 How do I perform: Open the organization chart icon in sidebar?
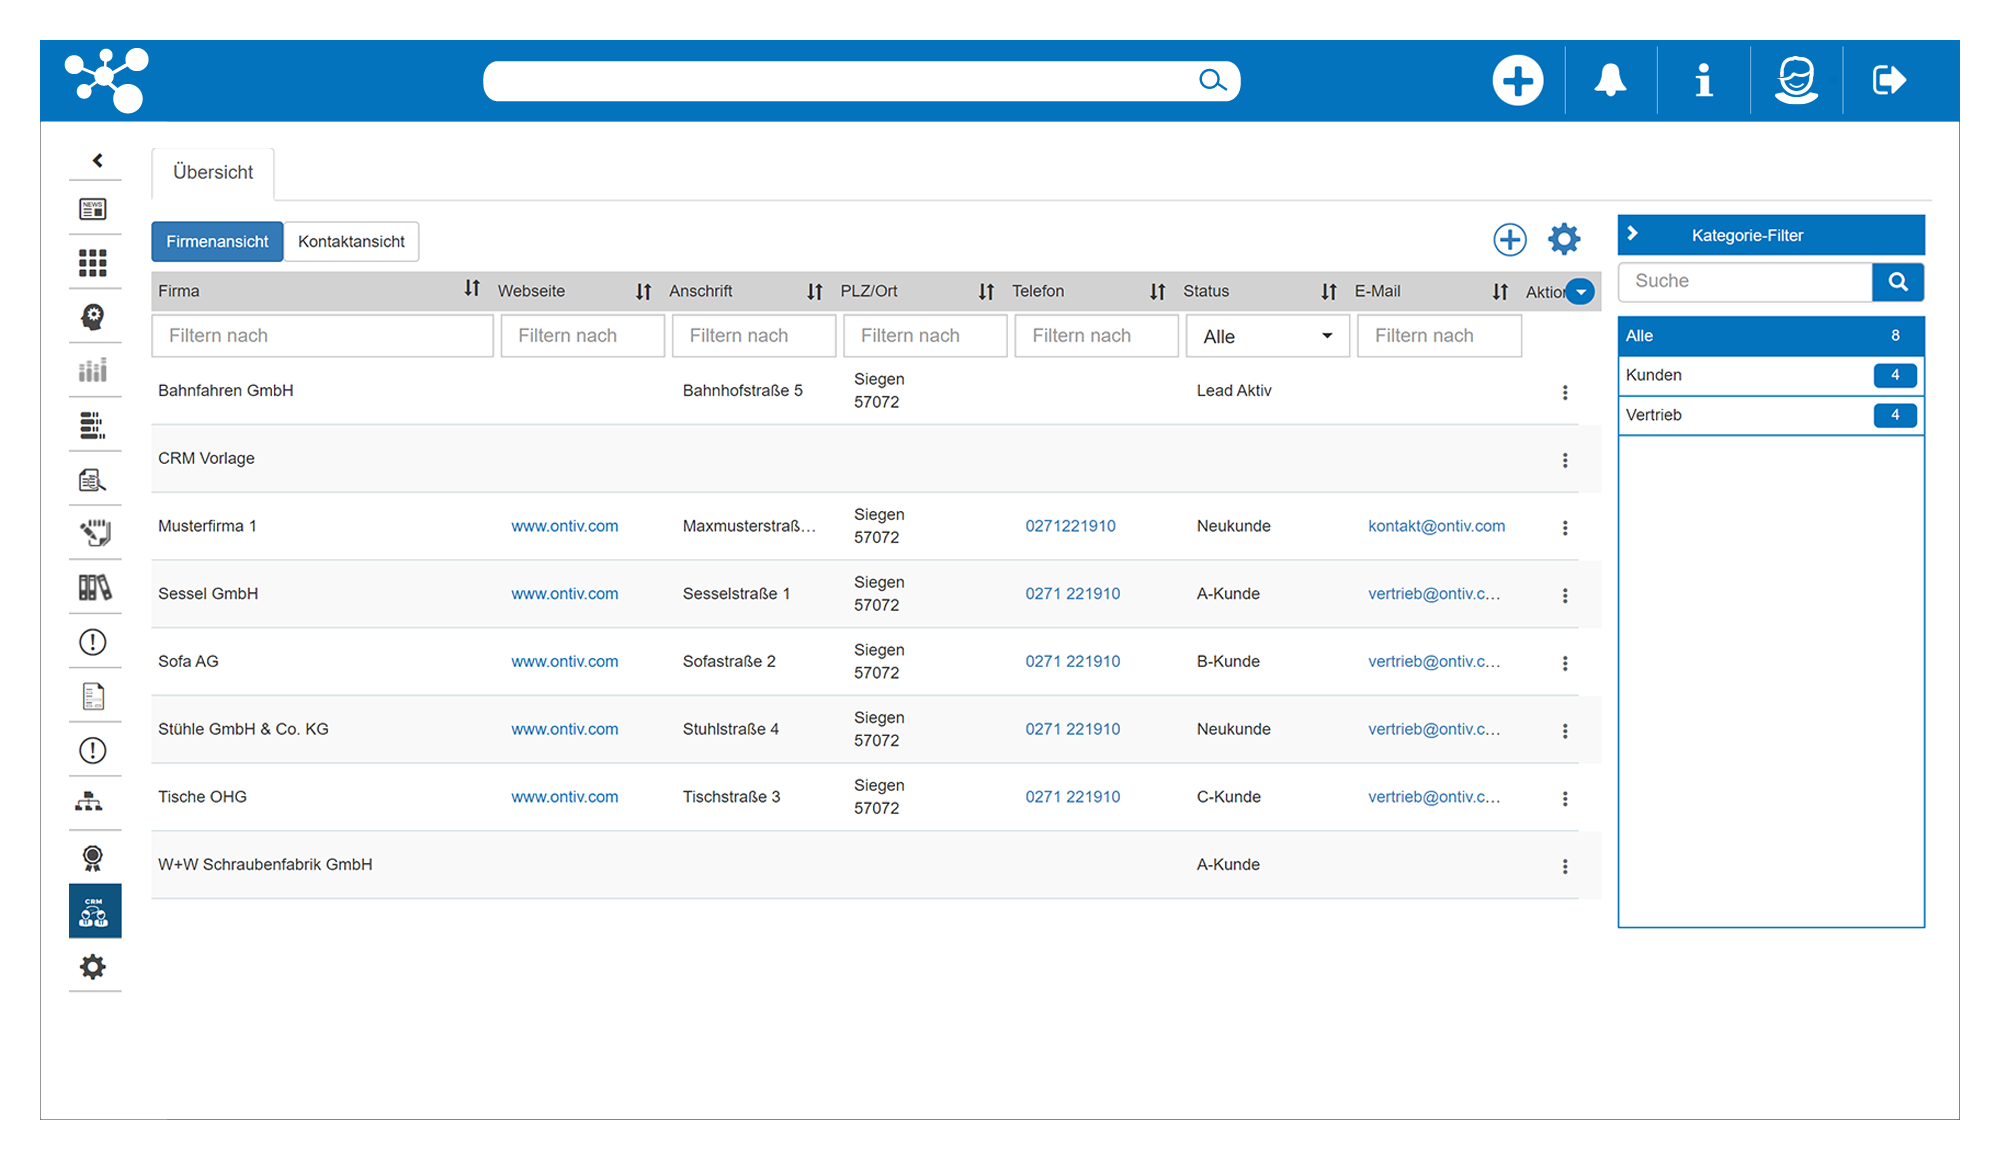point(89,802)
